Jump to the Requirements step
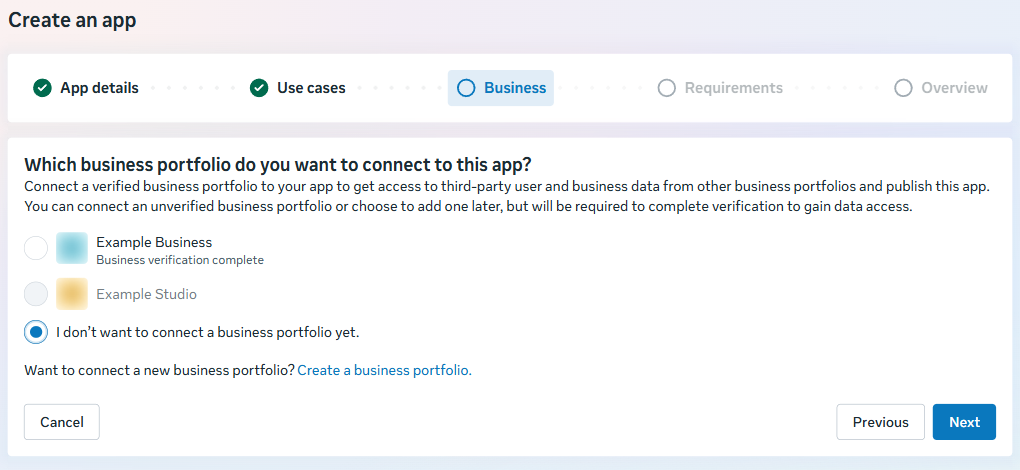The width and height of the screenshot is (1020, 470). [x=720, y=88]
